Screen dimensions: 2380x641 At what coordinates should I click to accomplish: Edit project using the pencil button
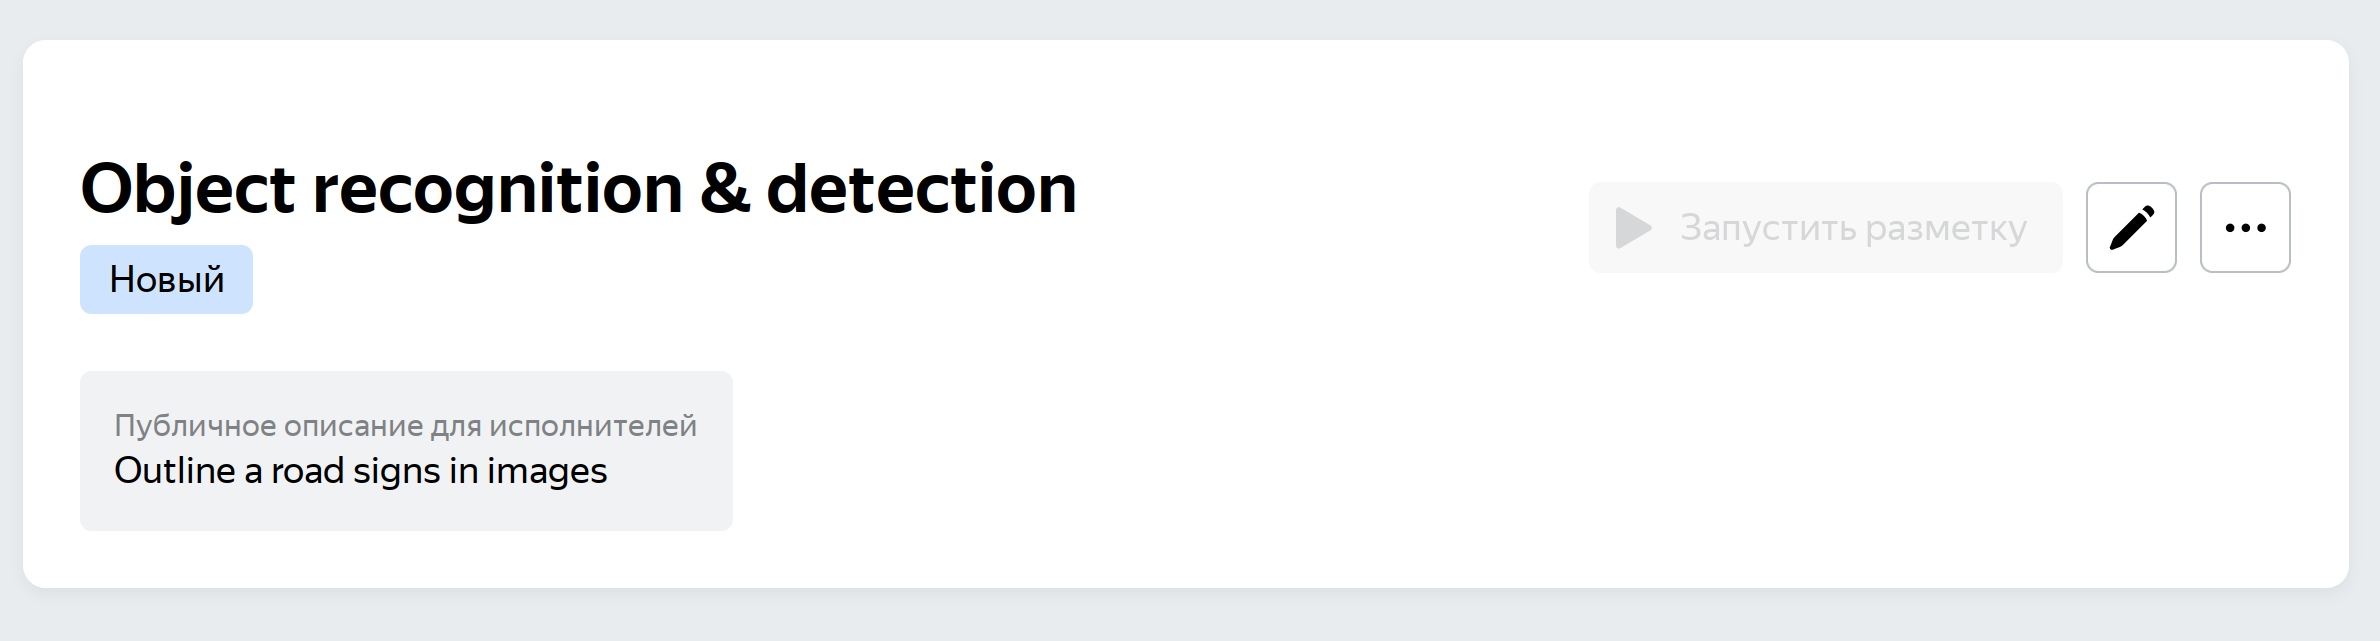pyautogui.click(x=2131, y=227)
